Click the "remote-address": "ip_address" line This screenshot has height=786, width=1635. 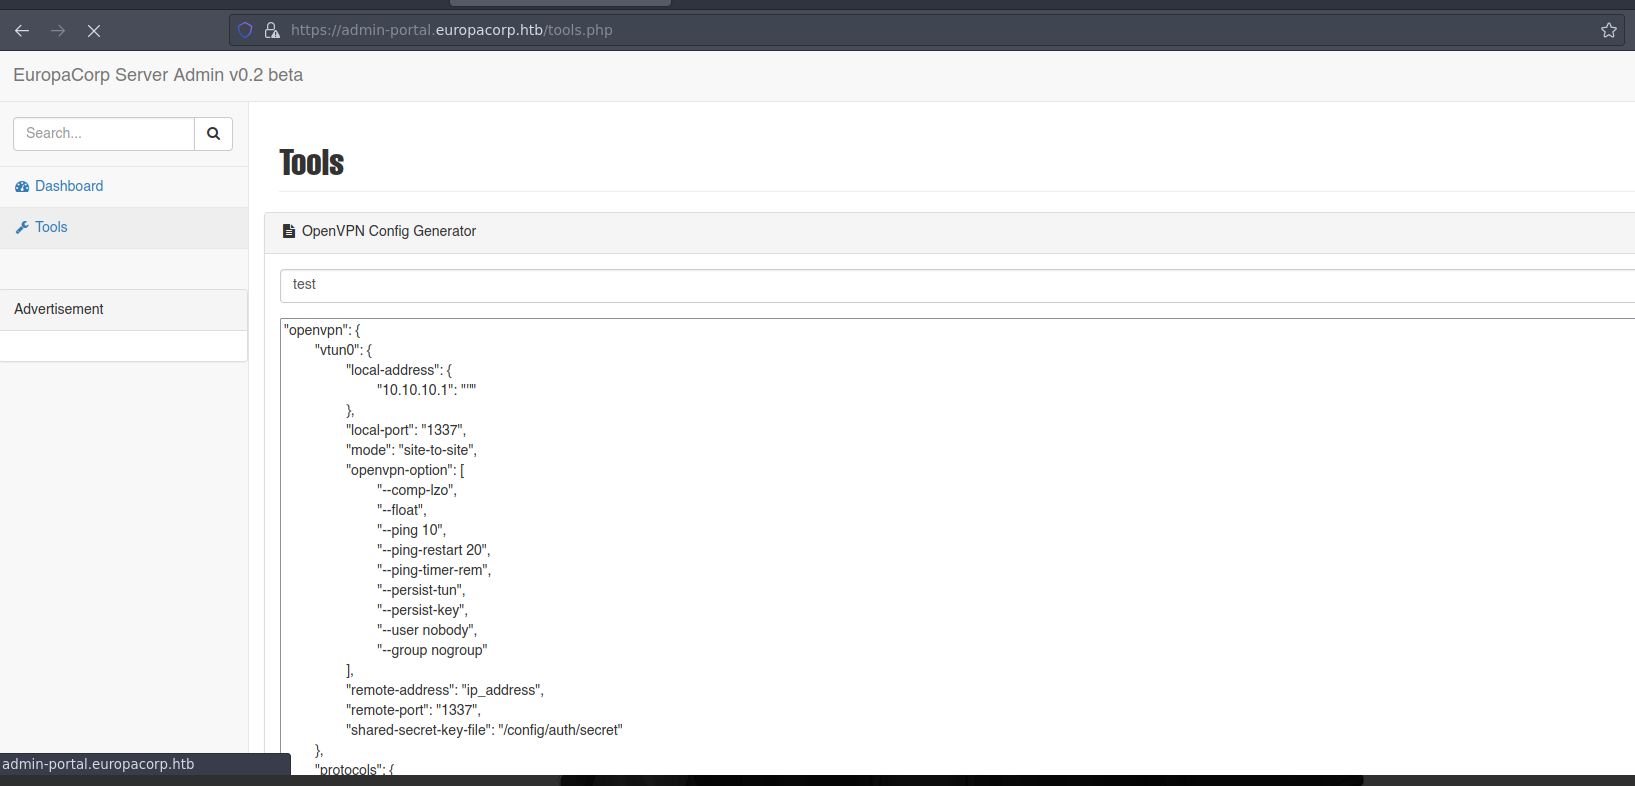tap(445, 690)
